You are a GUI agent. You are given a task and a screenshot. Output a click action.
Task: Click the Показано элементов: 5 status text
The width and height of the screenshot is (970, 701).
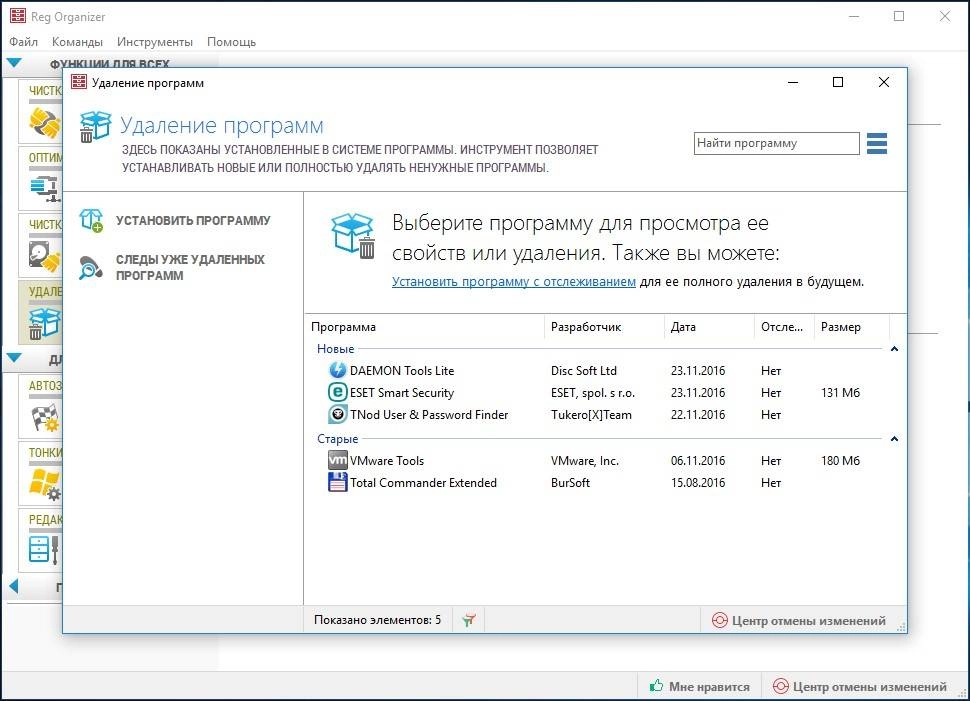pyautogui.click(x=377, y=620)
